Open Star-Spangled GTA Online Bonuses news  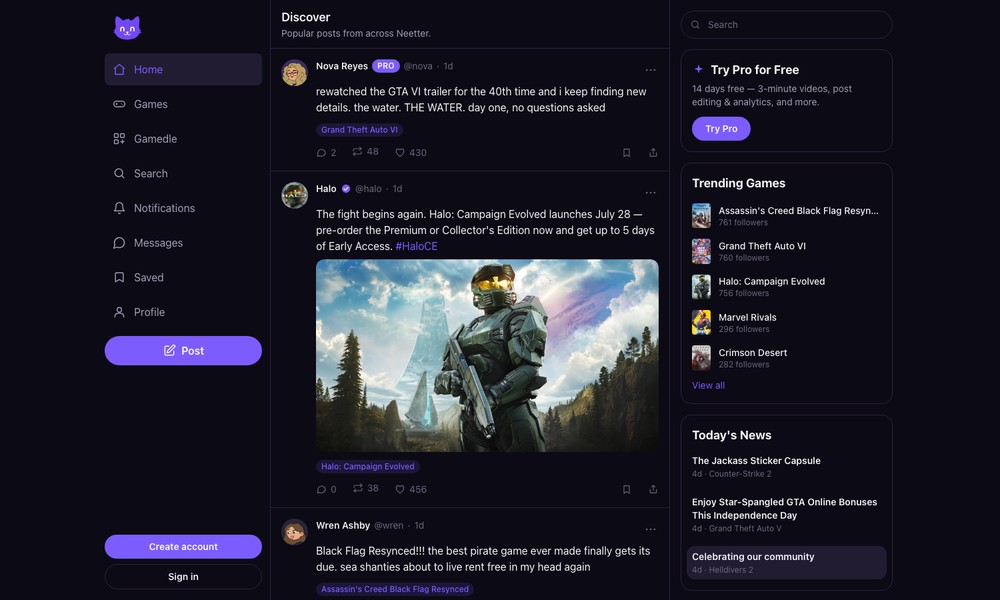(x=786, y=515)
